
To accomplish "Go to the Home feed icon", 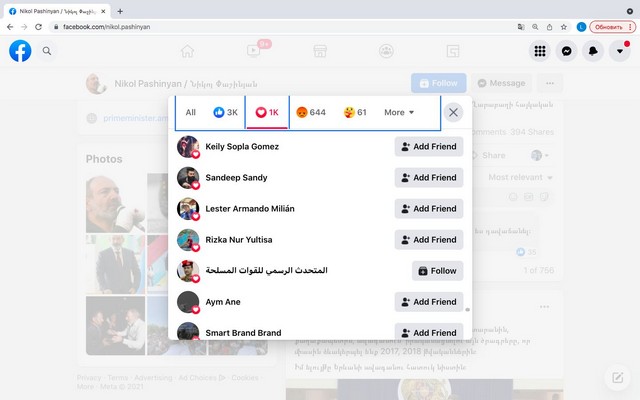I will [187, 51].
